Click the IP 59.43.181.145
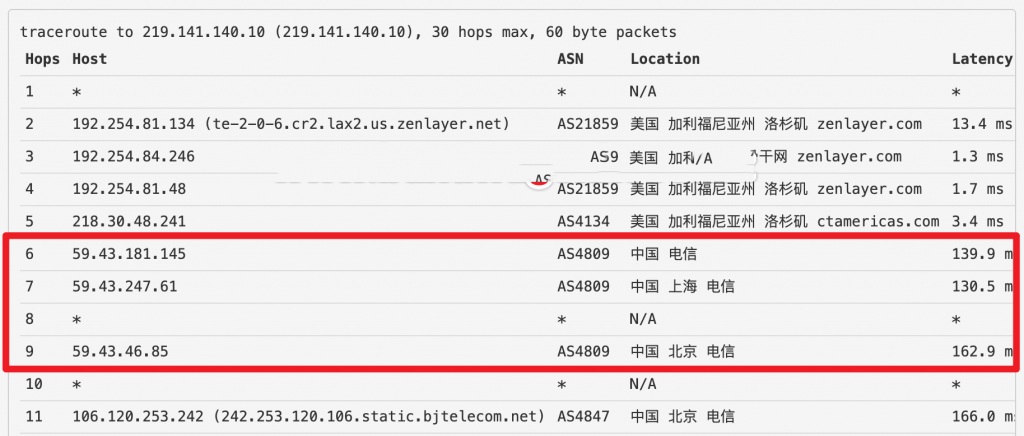Image resolution: width=1024 pixels, height=436 pixels. click(130, 254)
